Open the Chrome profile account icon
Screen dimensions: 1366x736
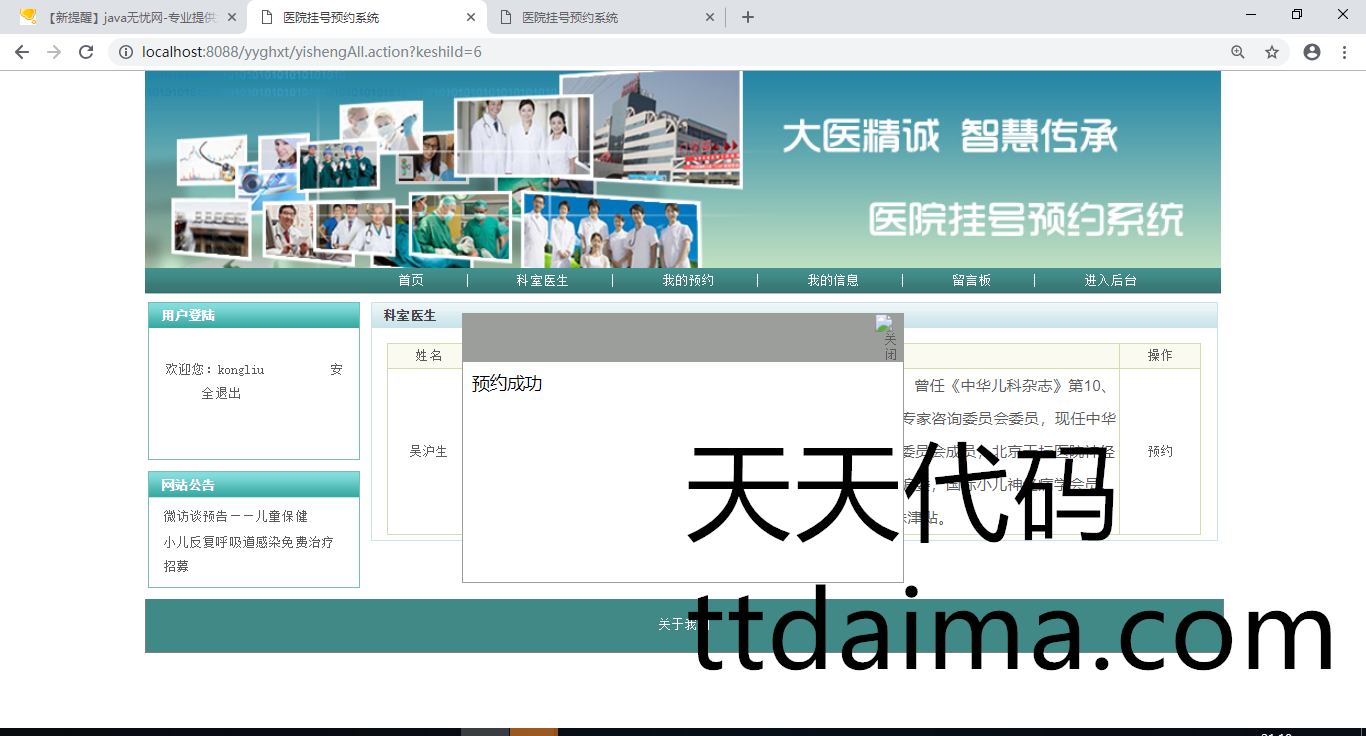pyautogui.click(x=1312, y=52)
